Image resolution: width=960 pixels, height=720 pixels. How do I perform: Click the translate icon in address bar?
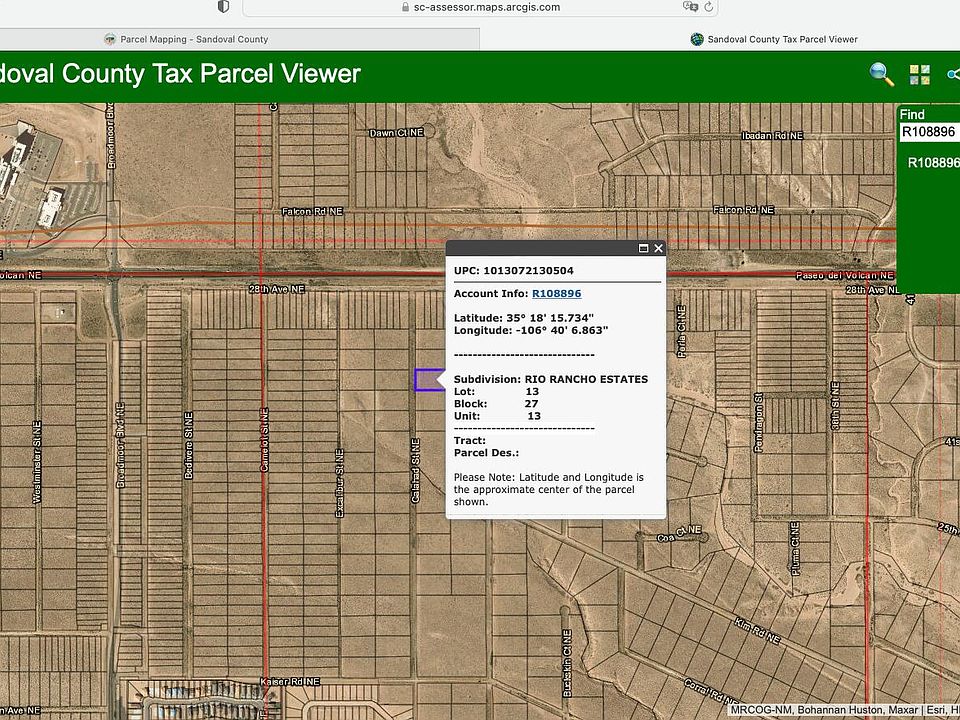(x=690, y=7)
